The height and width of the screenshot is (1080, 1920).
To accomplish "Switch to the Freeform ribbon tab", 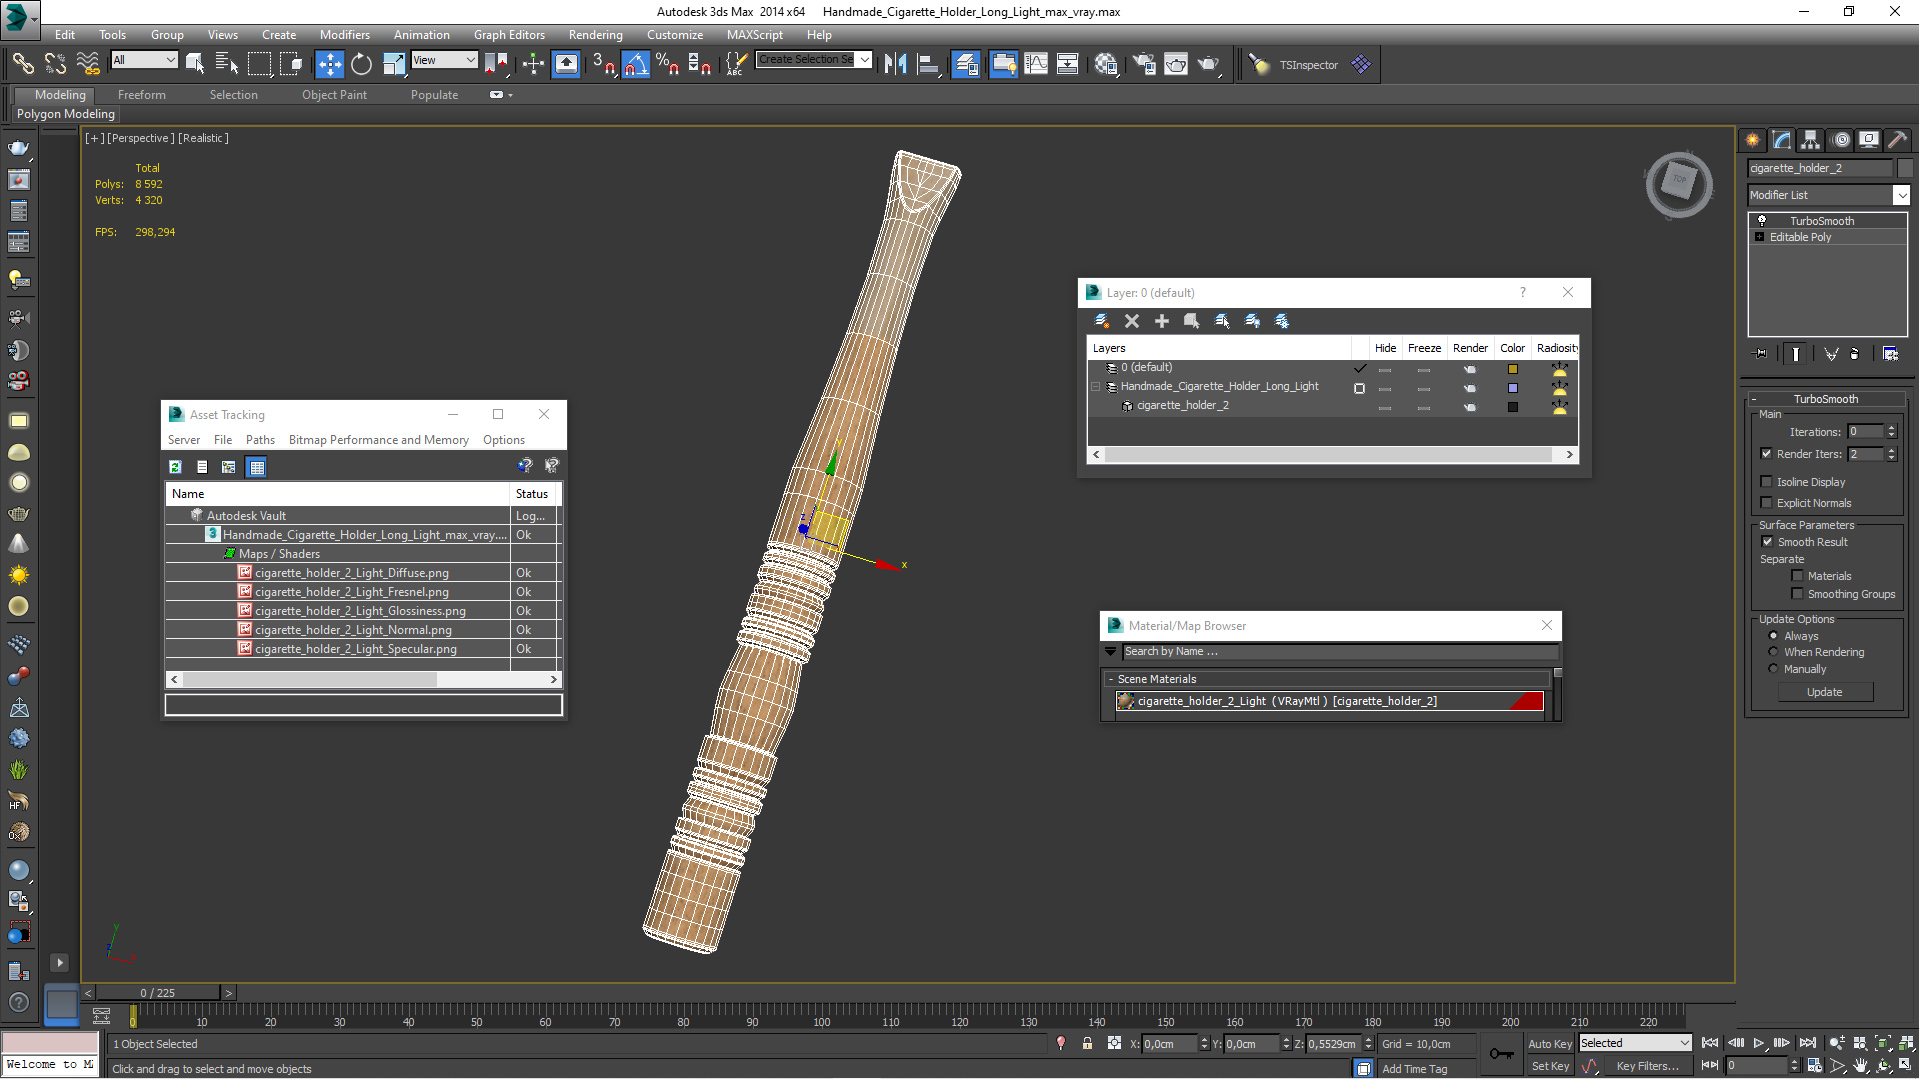I will point(141,95).
